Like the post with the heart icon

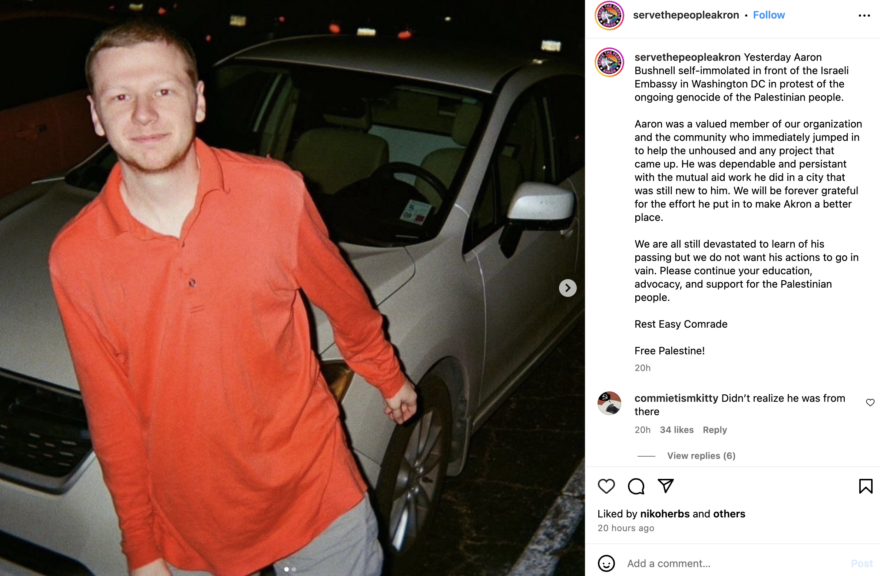tap(606, 486)
